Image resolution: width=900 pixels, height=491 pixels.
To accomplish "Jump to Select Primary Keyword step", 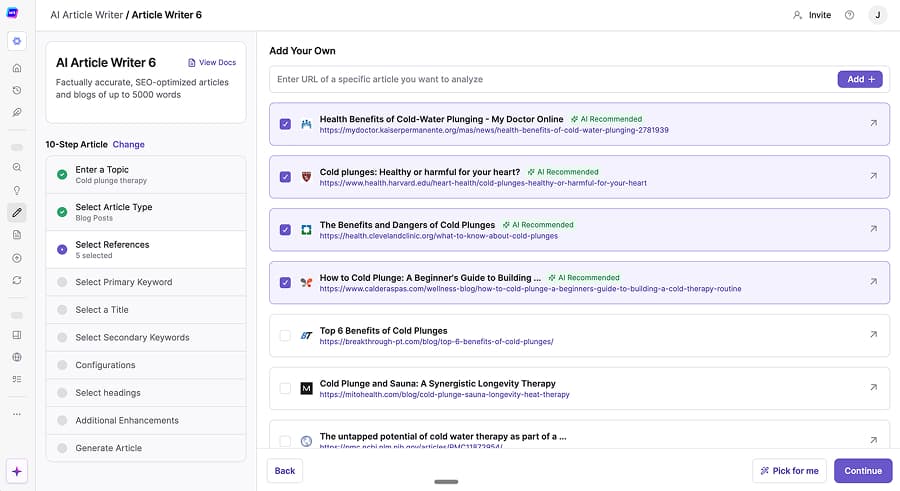I will coord(146,282).
